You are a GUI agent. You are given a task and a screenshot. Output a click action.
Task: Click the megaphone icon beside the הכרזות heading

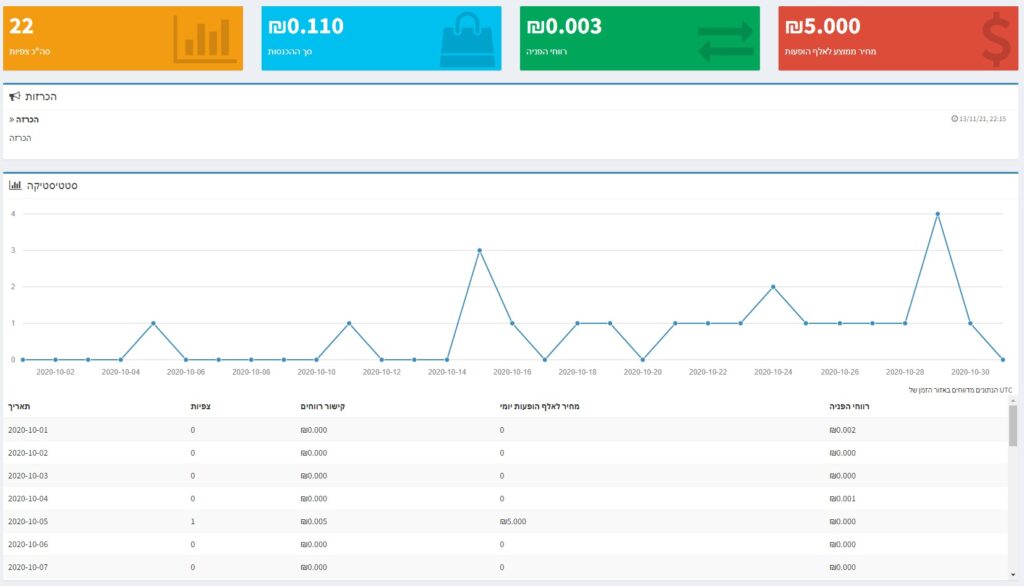coord(15,97)
